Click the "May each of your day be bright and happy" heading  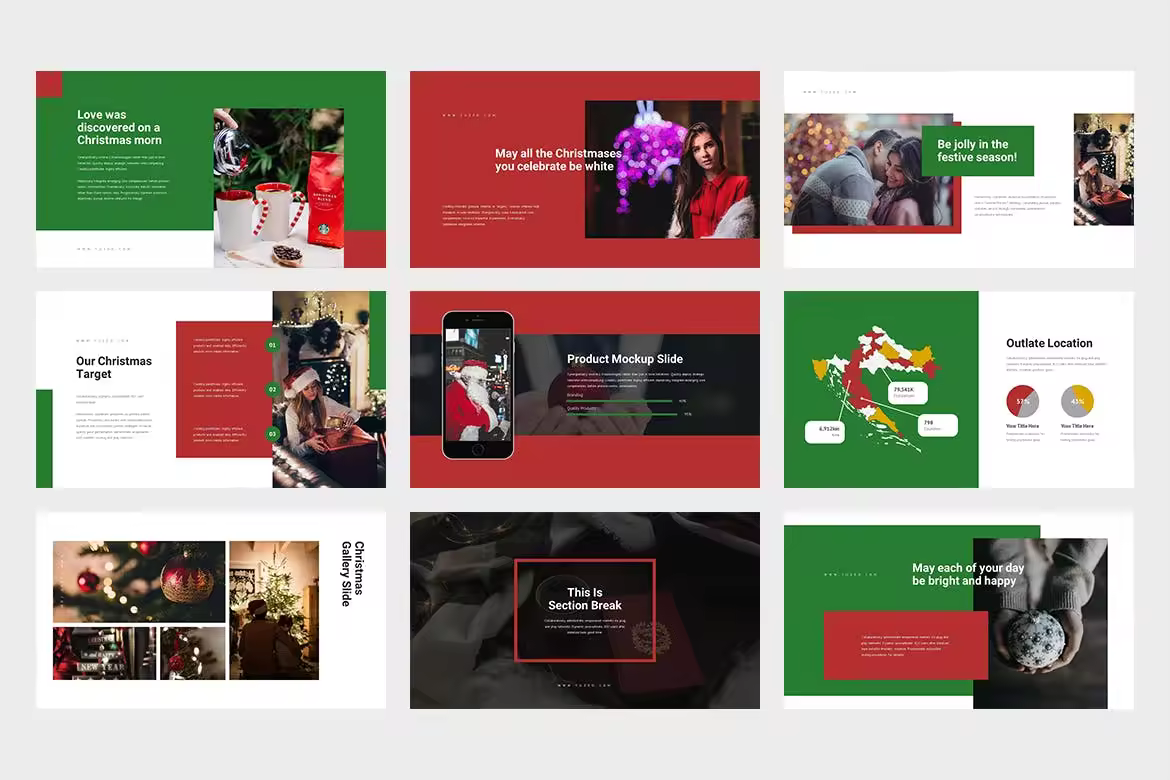coord(968,574)
